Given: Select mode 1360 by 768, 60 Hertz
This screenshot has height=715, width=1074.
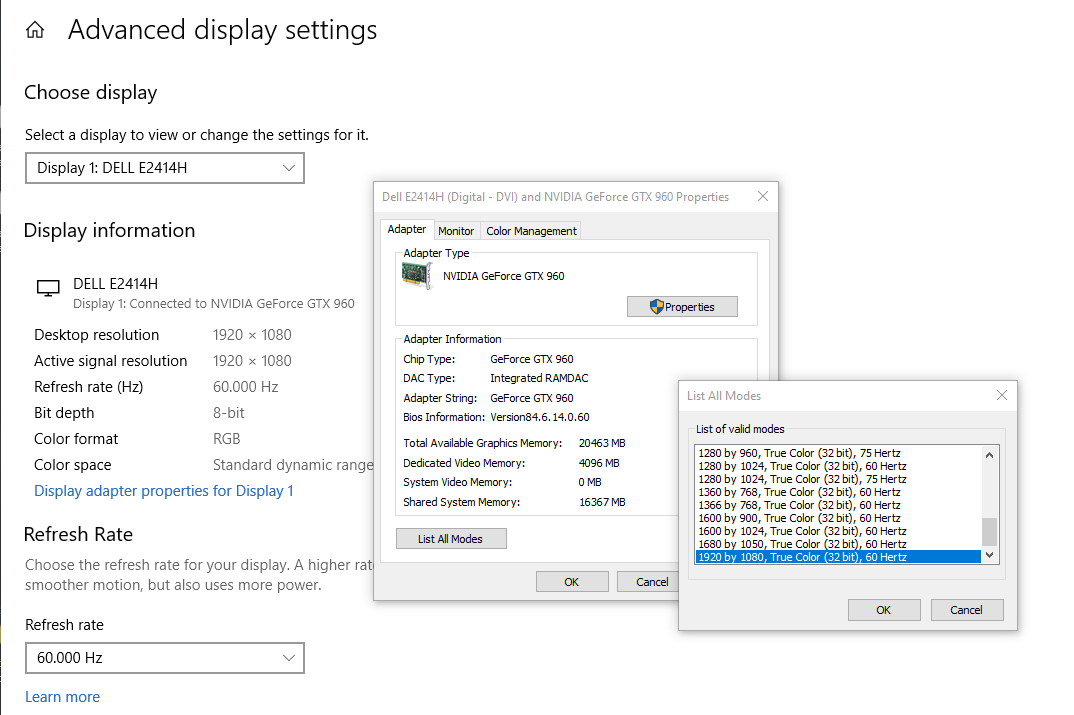Looking at the screenshot, I should (x=838, y=492).
